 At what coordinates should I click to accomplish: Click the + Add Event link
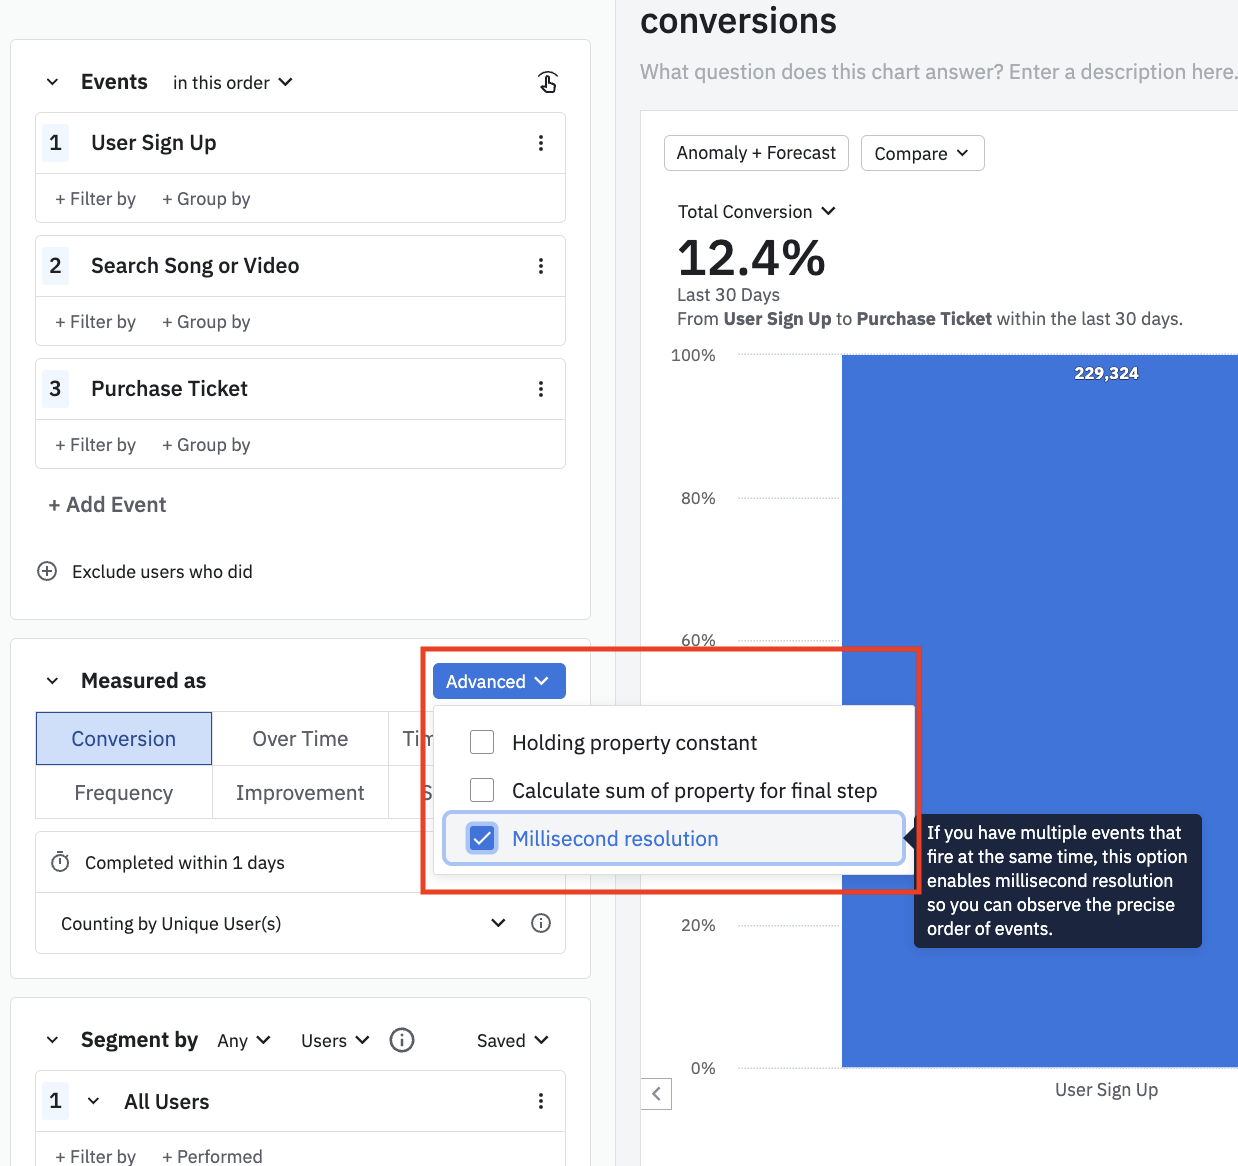(x=107, y=505)
